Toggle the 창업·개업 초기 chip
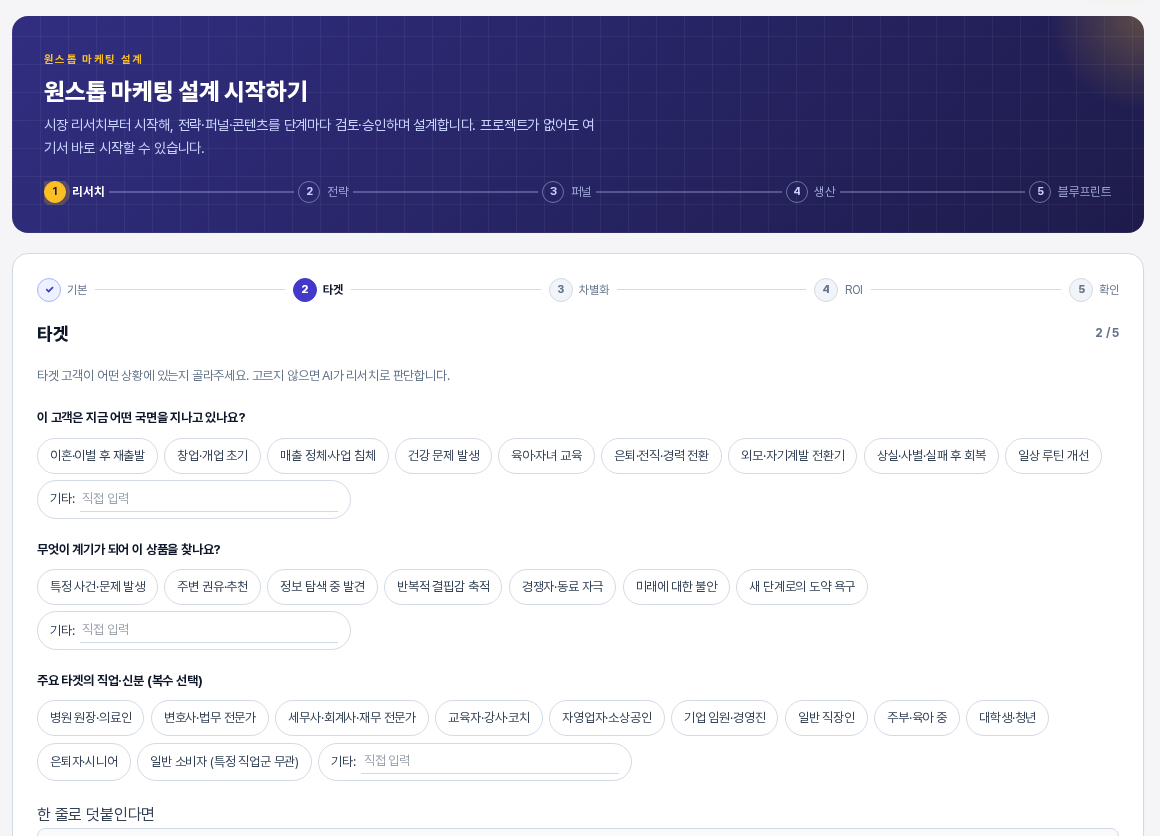 click(x=212, y=456)
